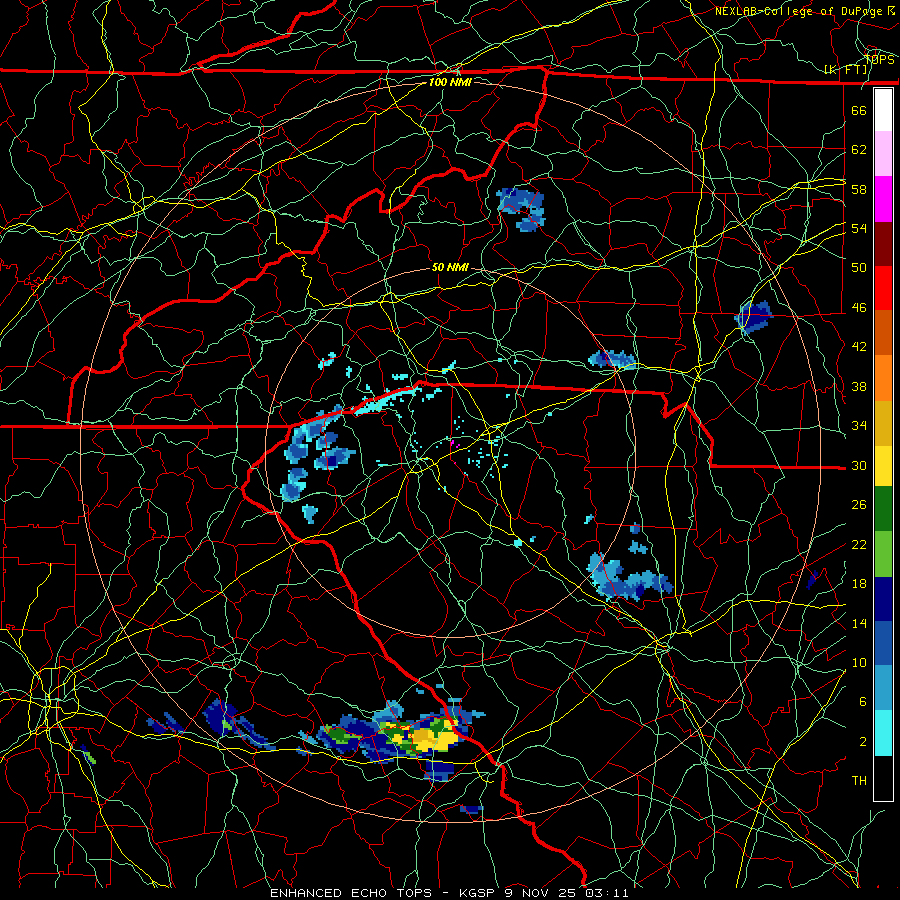Click the black TH legend band
Screen dimensions: 900x900
[x=883, y=778]
